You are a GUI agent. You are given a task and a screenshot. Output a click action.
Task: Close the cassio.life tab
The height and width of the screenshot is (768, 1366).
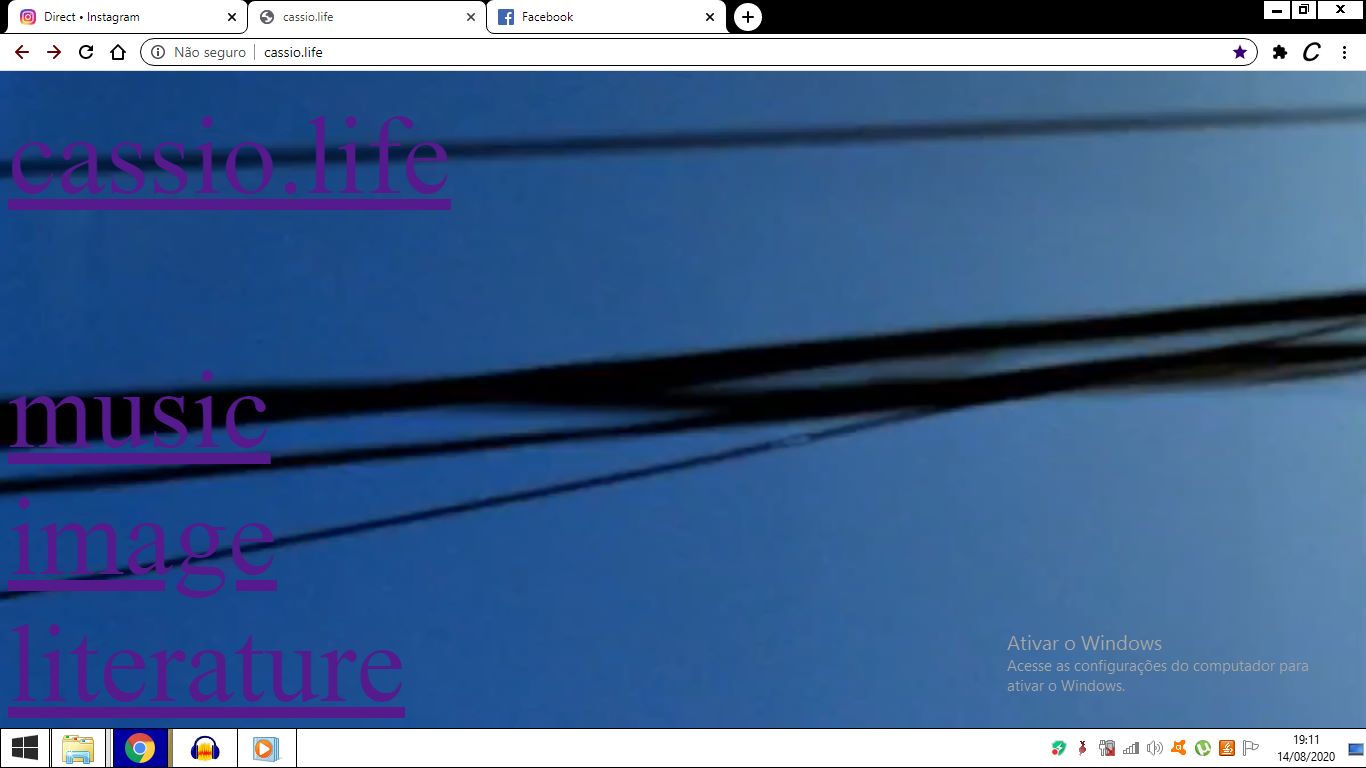coord(471,17)
